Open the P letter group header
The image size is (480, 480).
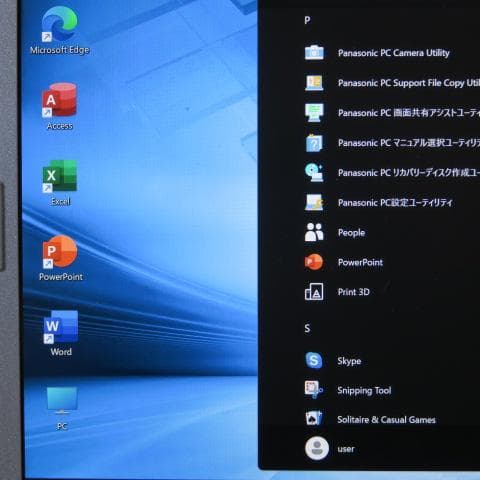point(307,20)
